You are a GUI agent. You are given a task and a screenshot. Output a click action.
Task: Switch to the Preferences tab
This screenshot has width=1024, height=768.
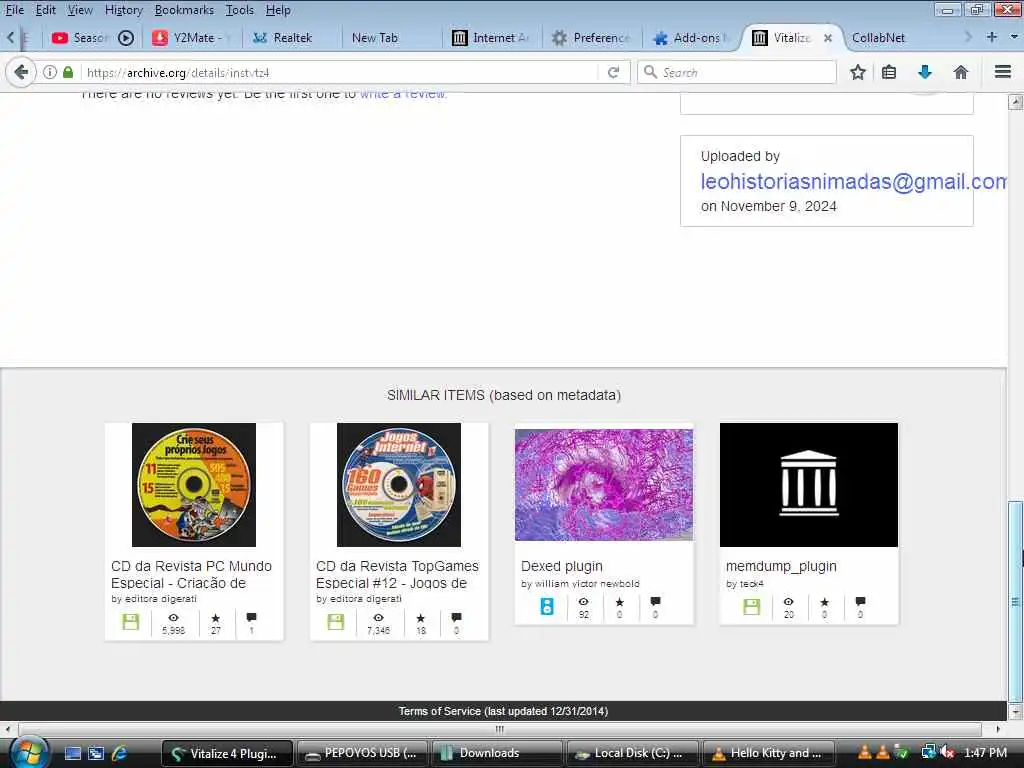coord(590,38)
